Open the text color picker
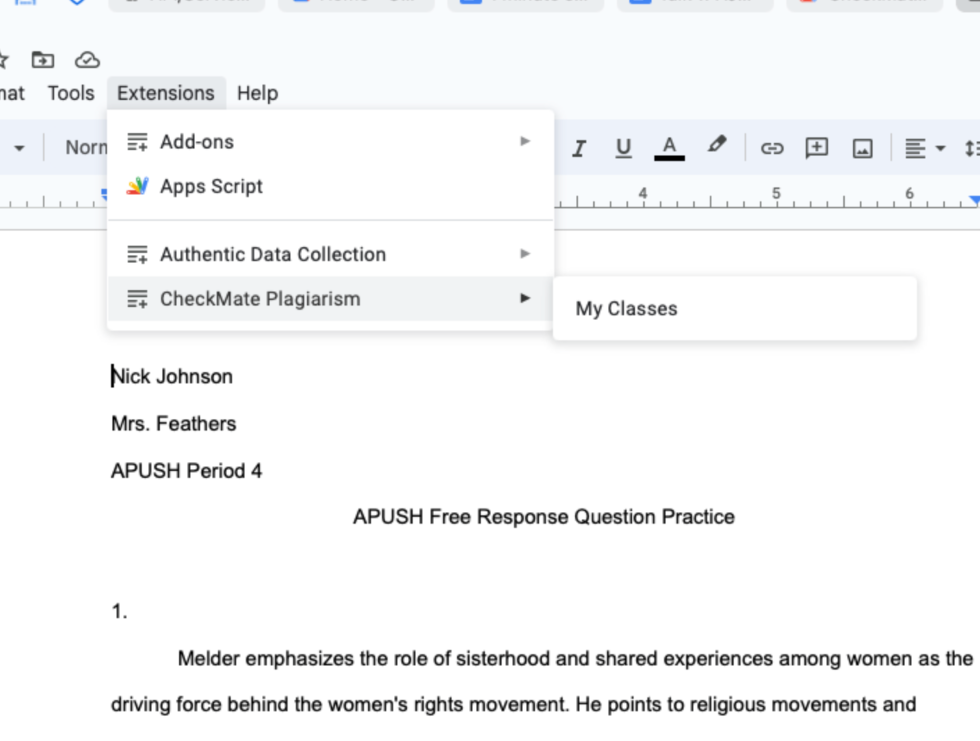The width and height of the screenshot is (980, 741). tap(669, 146)
